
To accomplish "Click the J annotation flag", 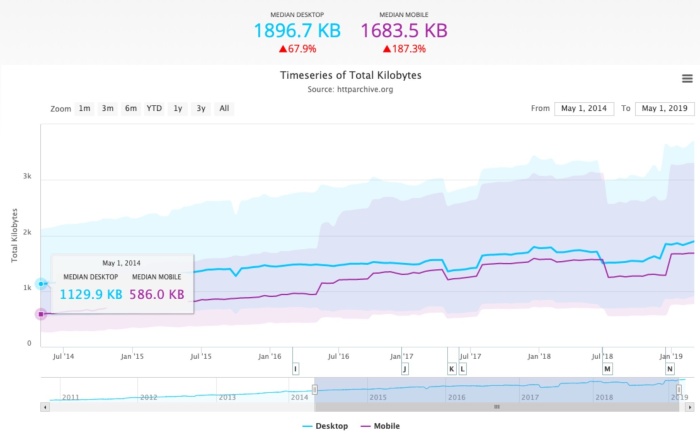I will click(x=404, y=369).
